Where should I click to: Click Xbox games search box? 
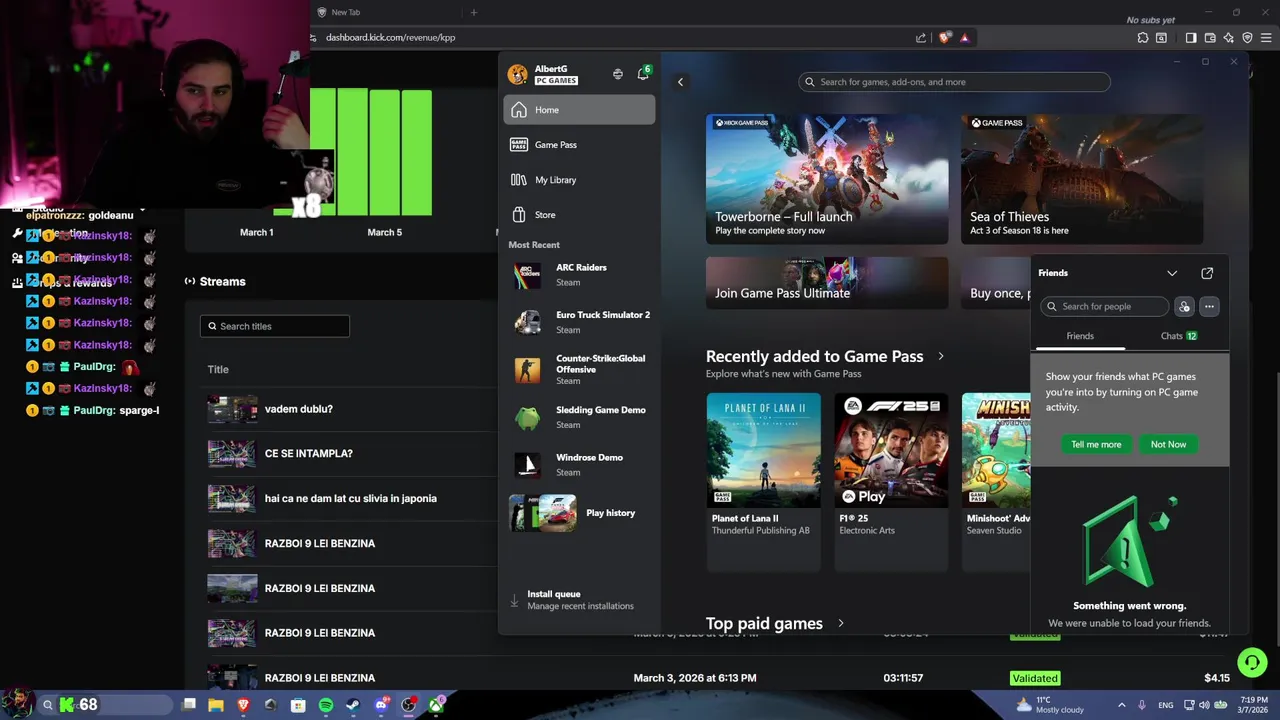pyautogui.click(x=954, y=82)
